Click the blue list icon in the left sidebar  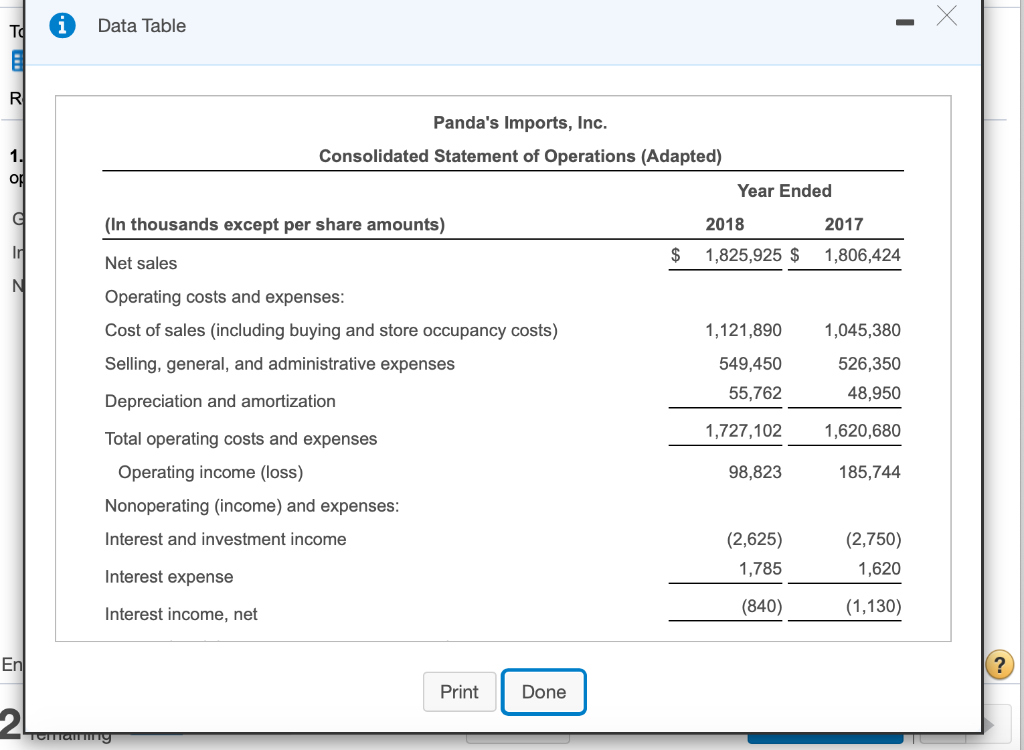[14, 61]
